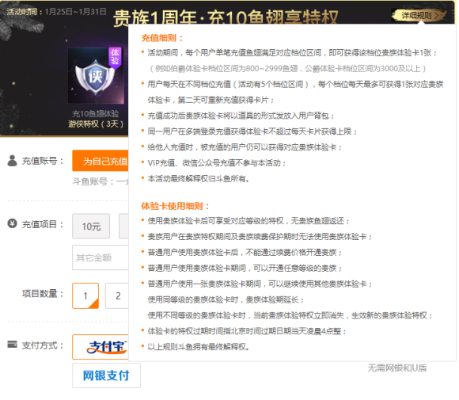
Task: Click the yen coin icon beside 充值项目
Action: point(12,224)
